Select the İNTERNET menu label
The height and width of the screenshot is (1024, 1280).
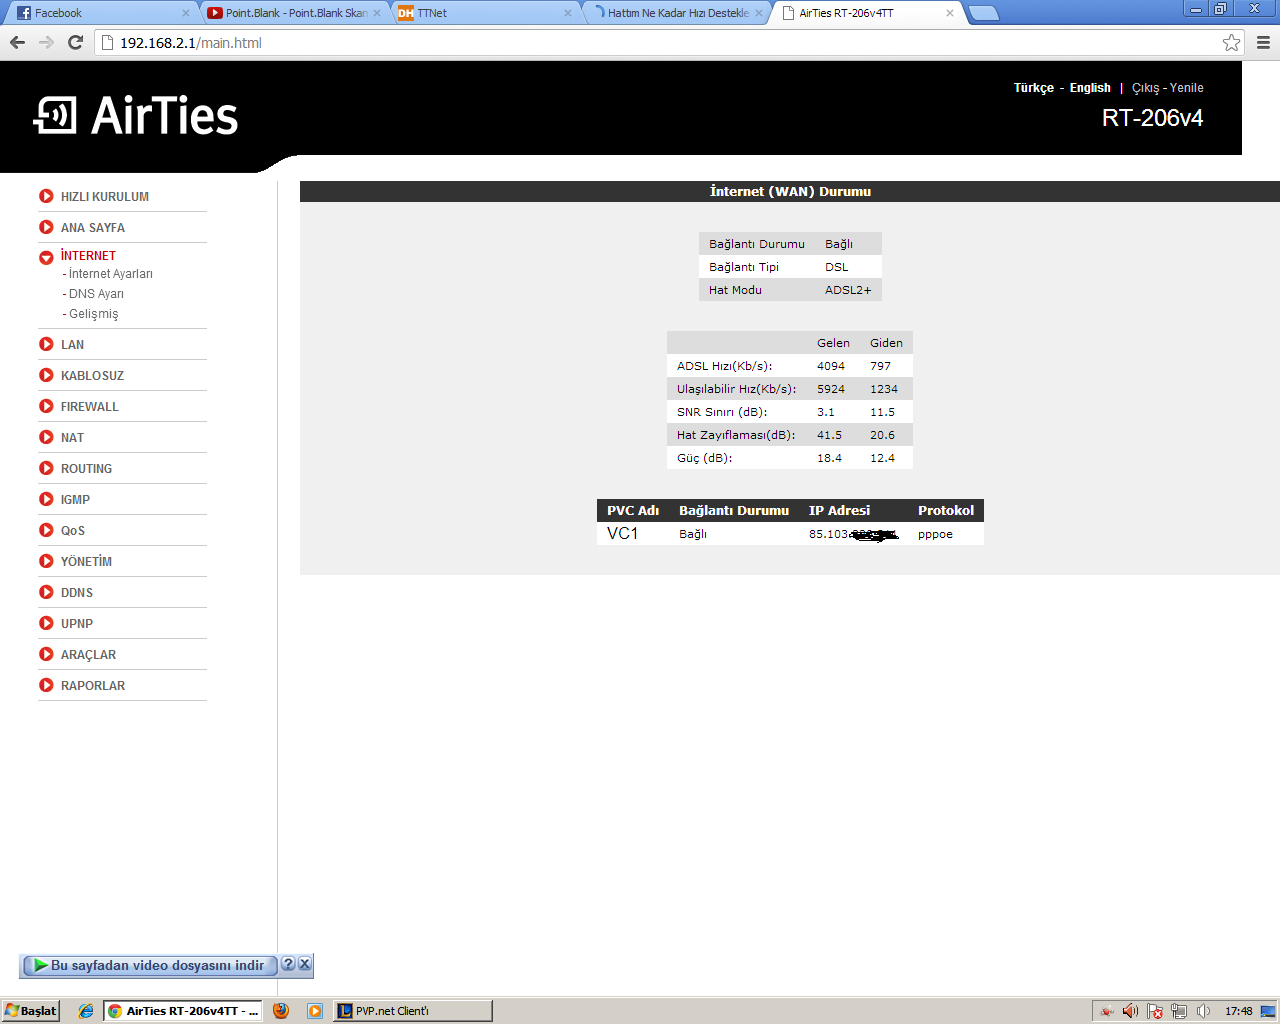click(x=88, y=256)
